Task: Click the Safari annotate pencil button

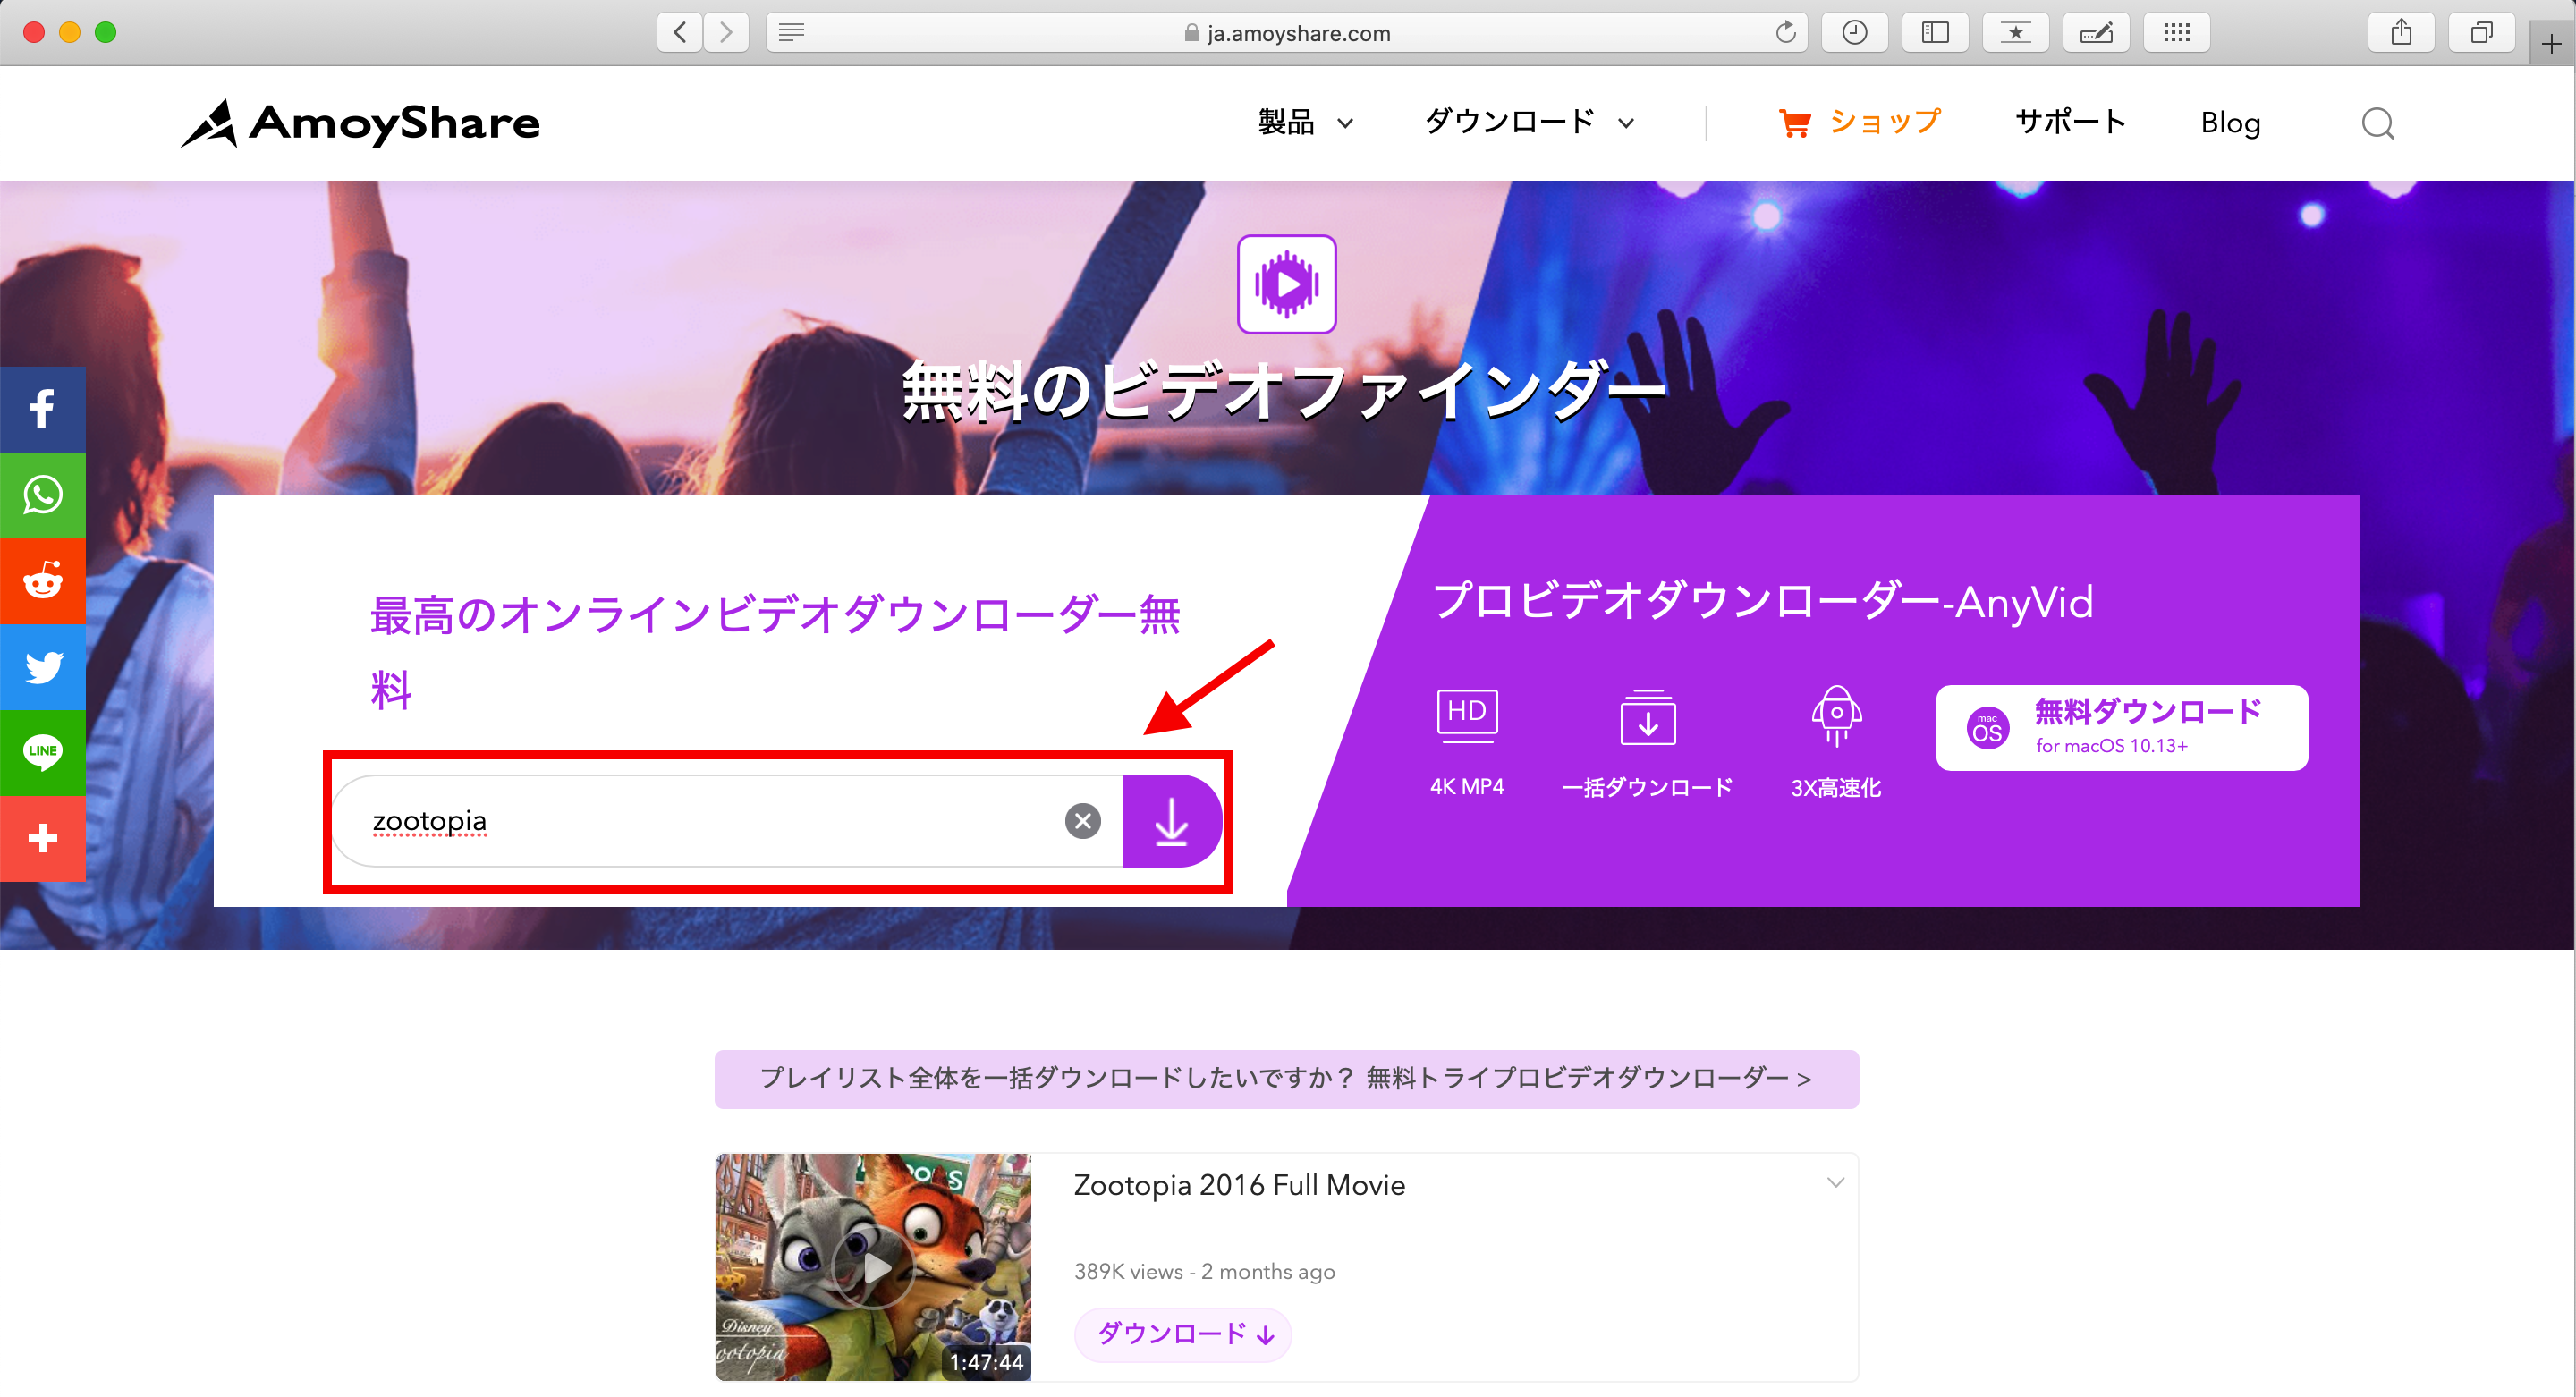Action: coord(2096,33)
